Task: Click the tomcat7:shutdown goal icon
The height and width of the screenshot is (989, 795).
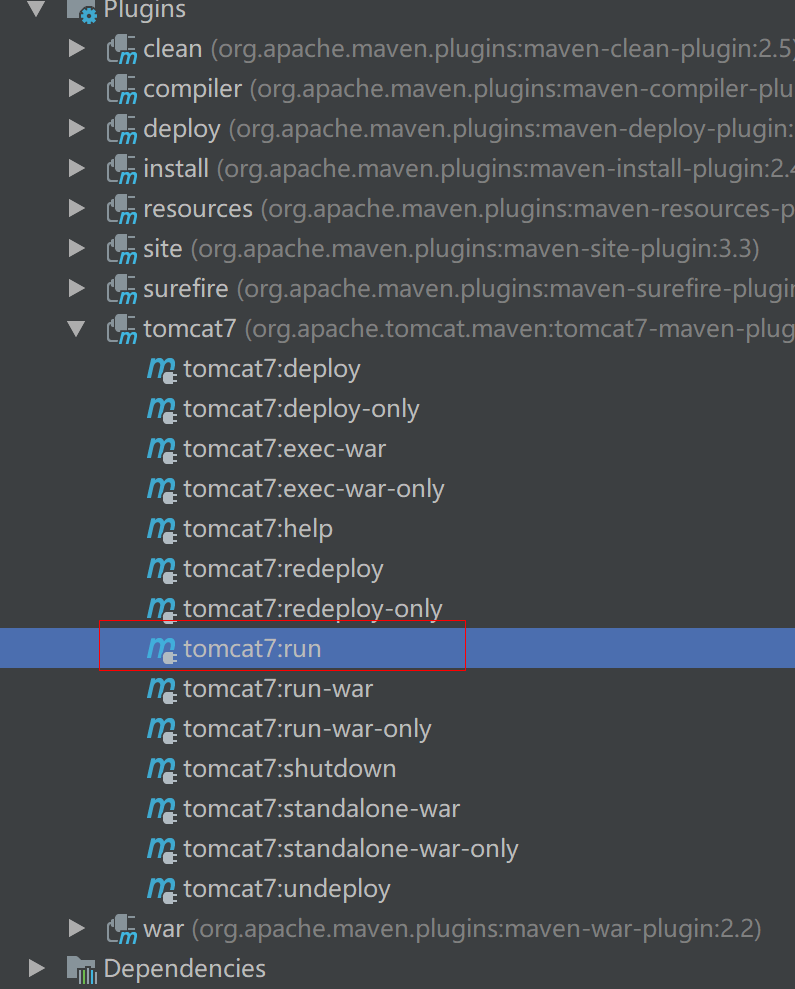Action: (162, 770)
